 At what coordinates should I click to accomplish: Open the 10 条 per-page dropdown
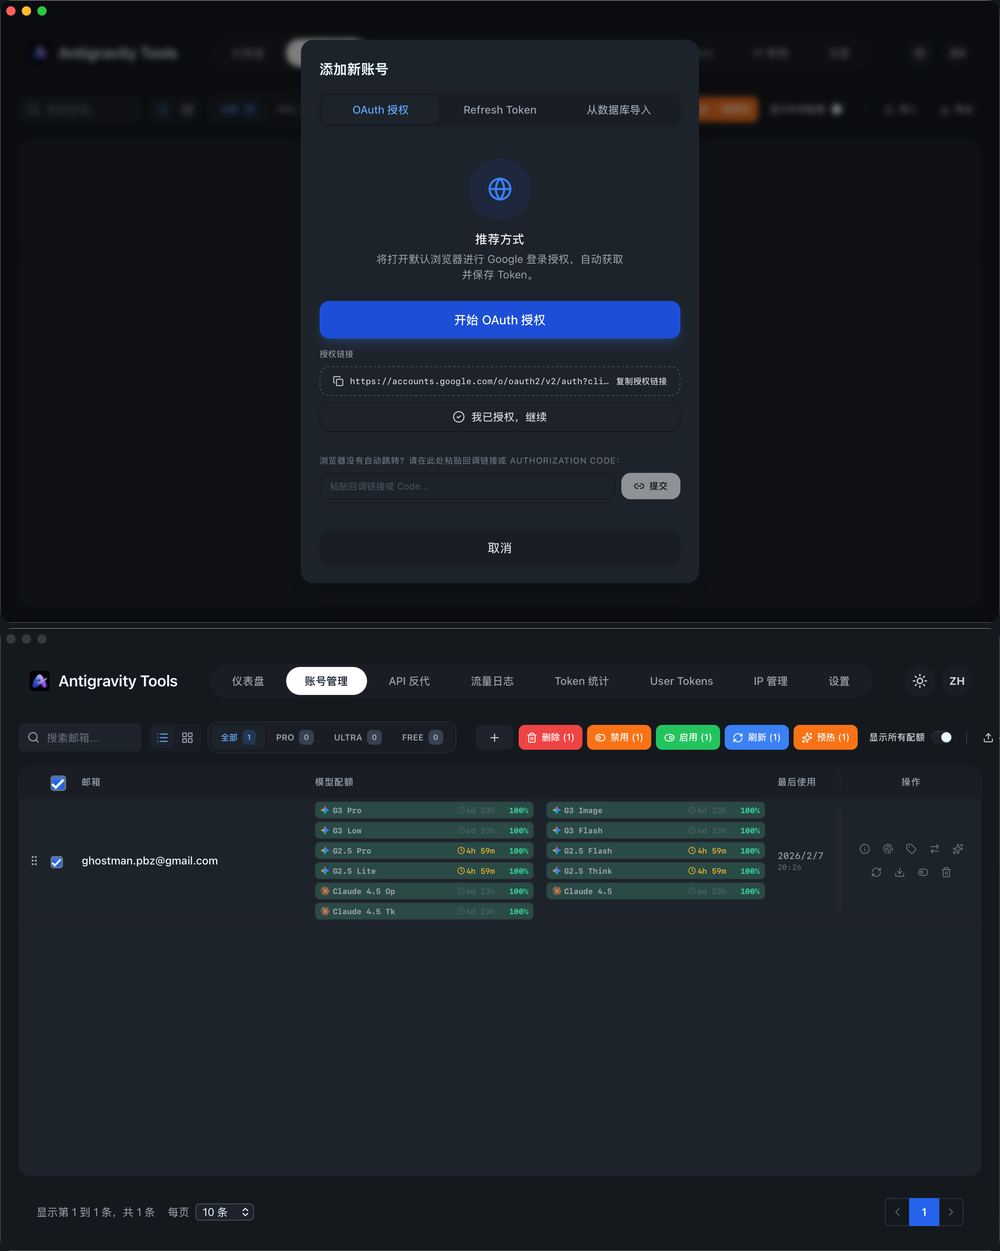pyautogui.click(x=225, y=1212)
